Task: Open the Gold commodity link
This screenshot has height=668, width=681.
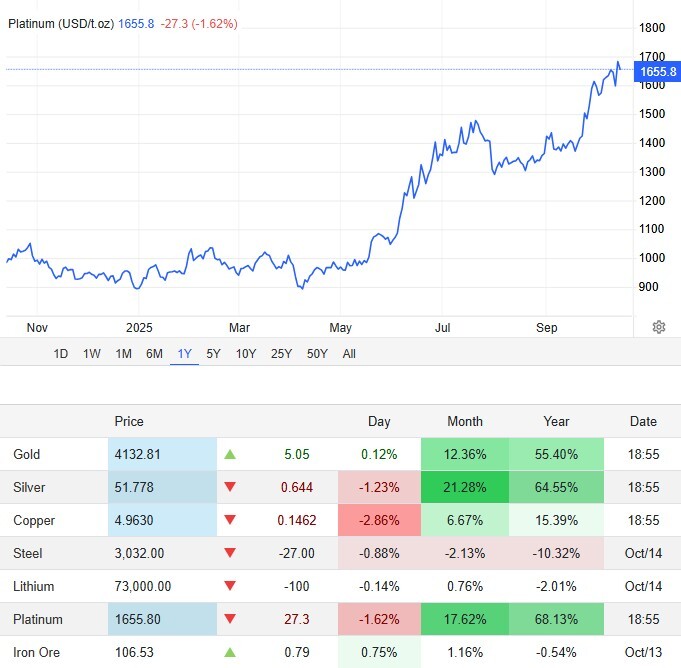Action: pyautogui.click(x=28, y=454)
